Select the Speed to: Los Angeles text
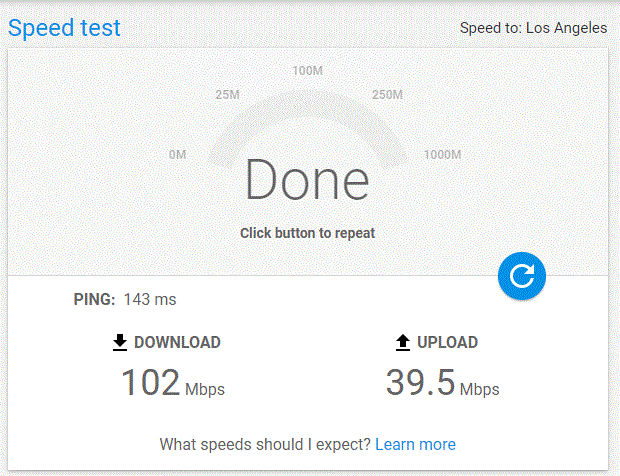Viewport: 620px width, 476px height. coord(533,28)
